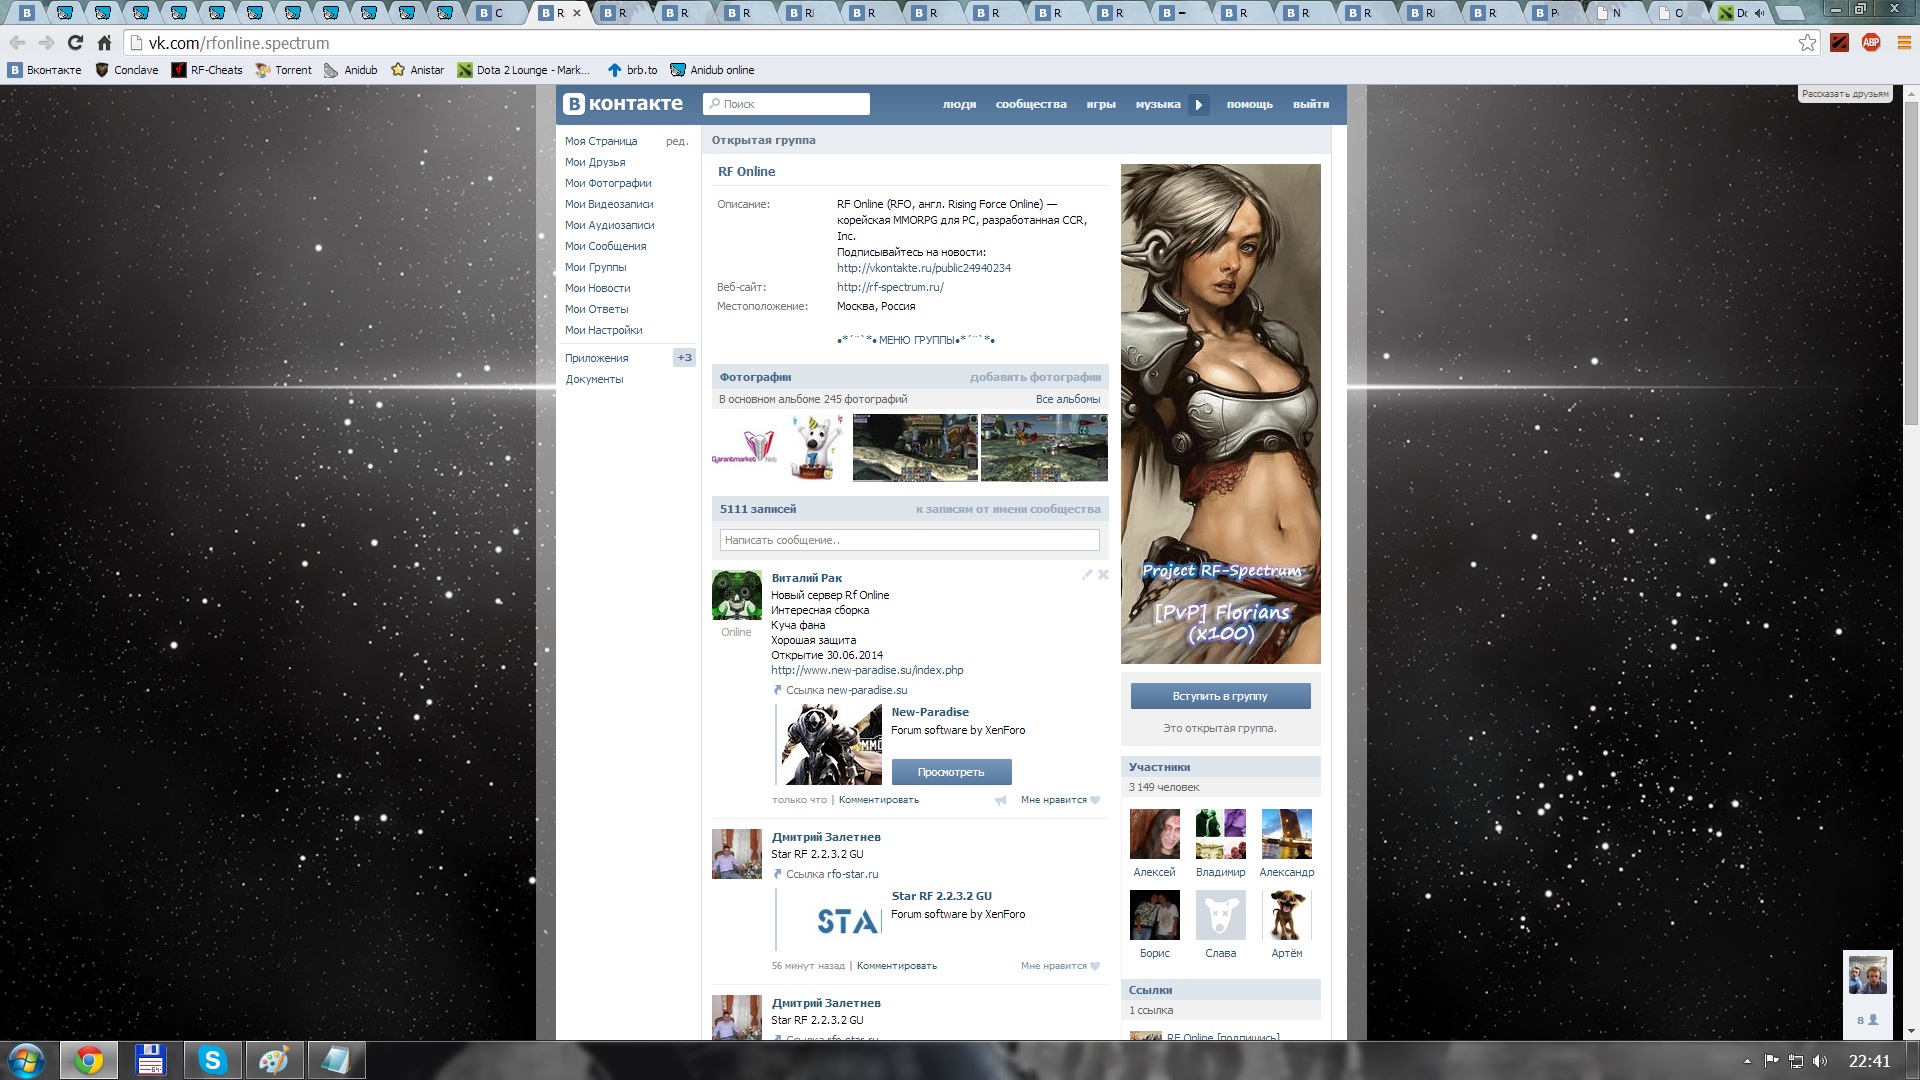
Task: Reload the page with the refresh icon
Action: (75, 43)
